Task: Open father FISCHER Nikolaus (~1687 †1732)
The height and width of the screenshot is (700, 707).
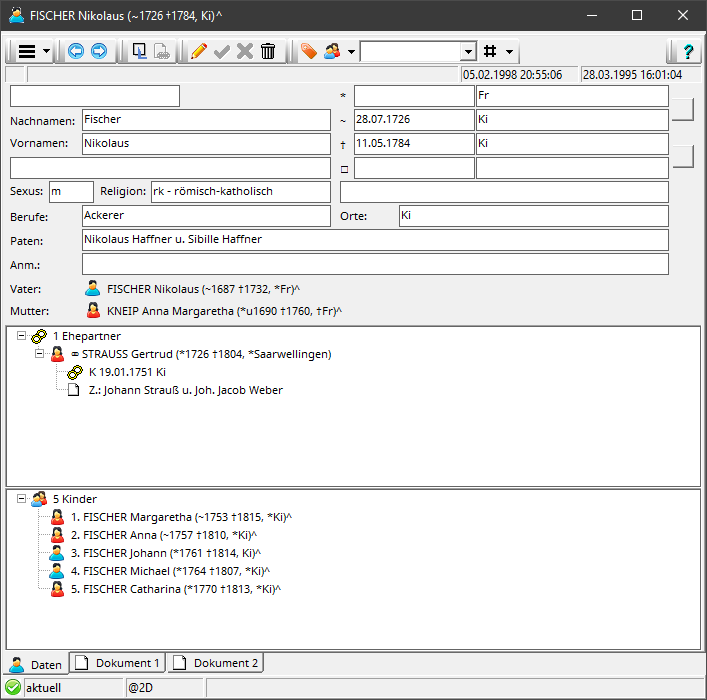Action: click(203, 289)
